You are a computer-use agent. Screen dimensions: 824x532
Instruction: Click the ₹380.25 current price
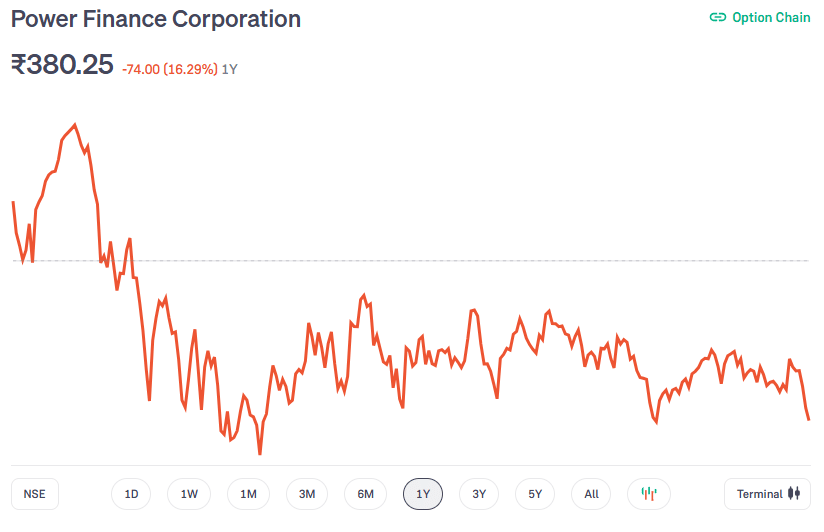62,65
